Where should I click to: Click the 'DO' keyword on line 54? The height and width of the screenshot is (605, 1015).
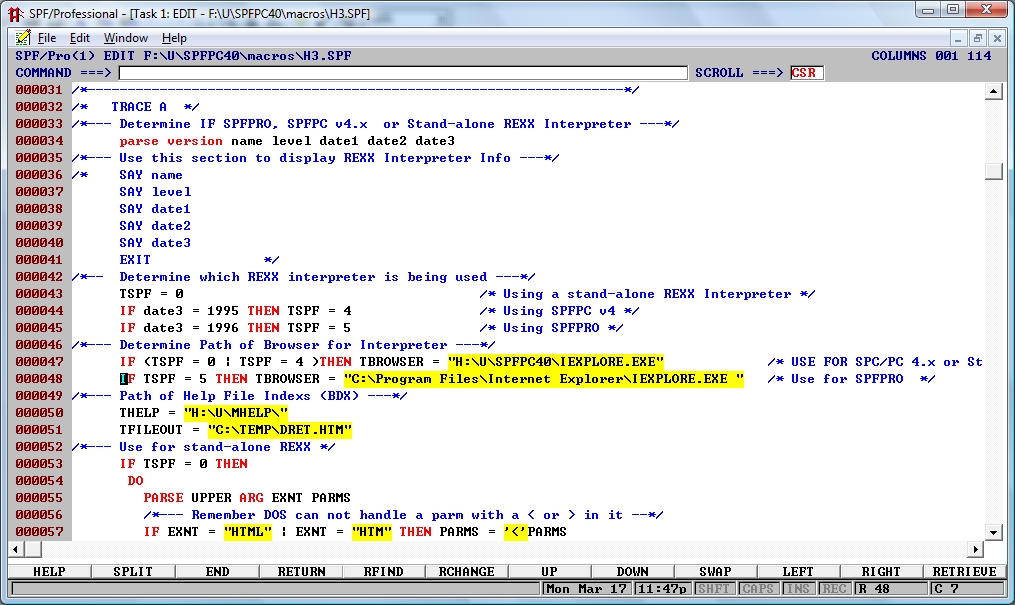(x=135, y=481)
